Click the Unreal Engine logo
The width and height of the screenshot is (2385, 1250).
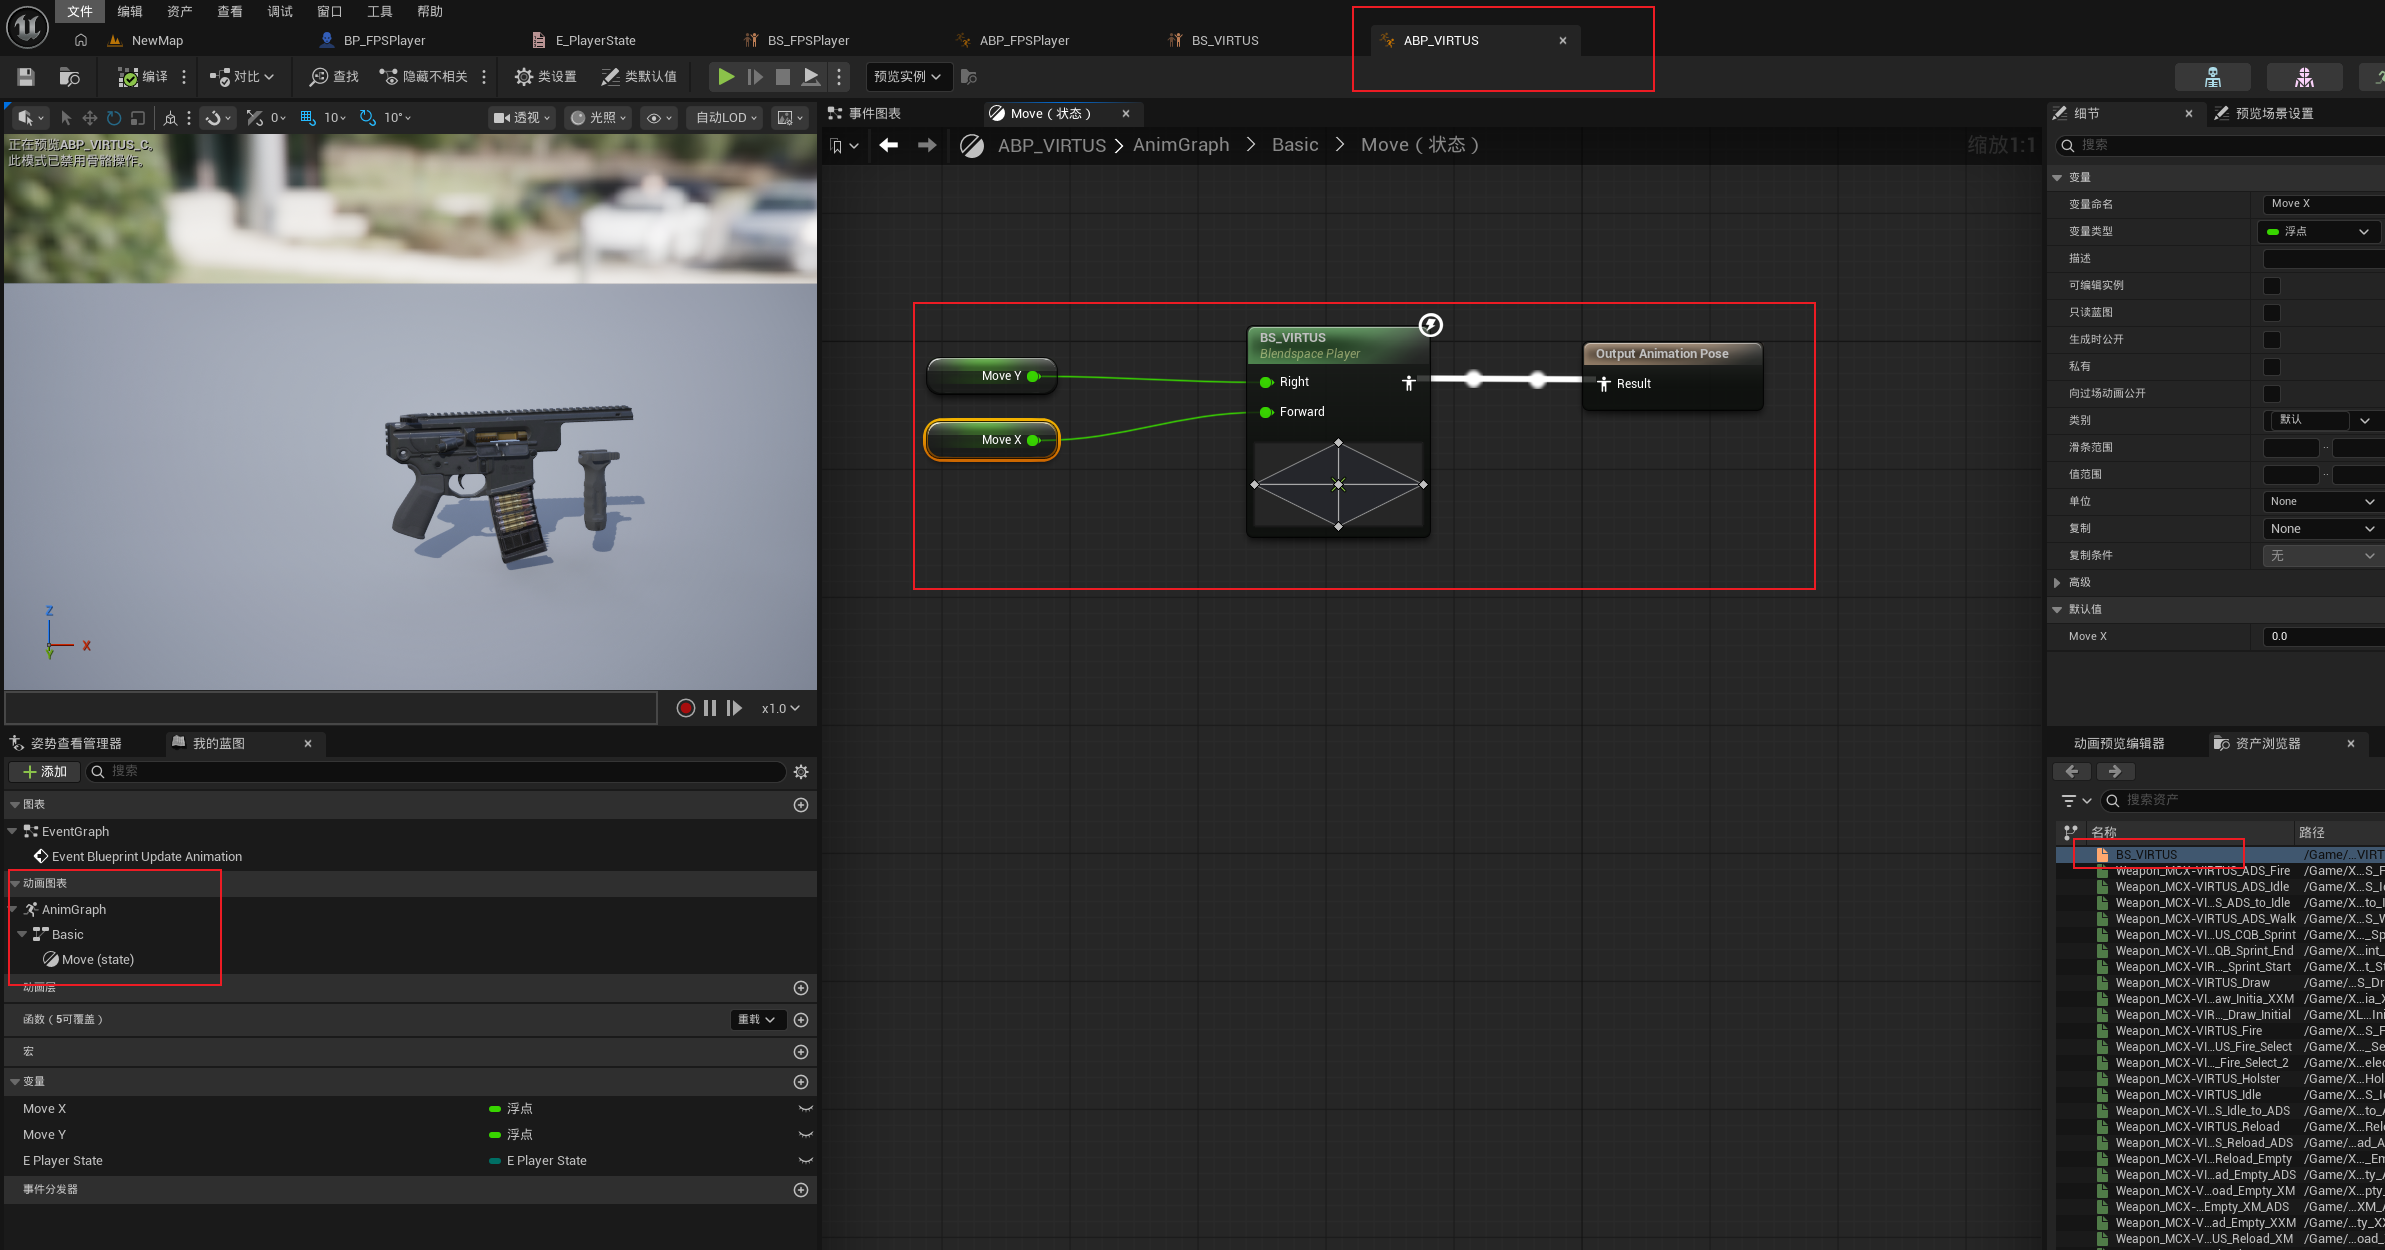(x=27, y=27)
